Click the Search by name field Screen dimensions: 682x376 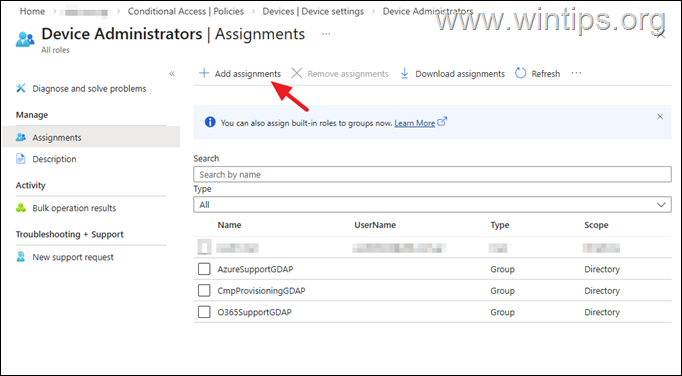point(432,175)
